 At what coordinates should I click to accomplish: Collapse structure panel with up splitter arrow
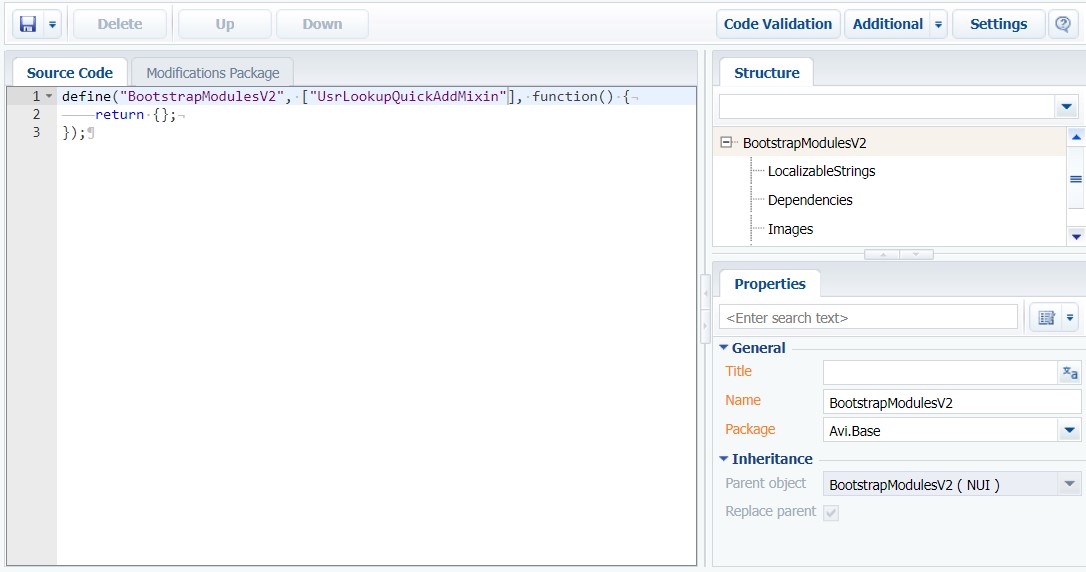click(x=882, y=255)
